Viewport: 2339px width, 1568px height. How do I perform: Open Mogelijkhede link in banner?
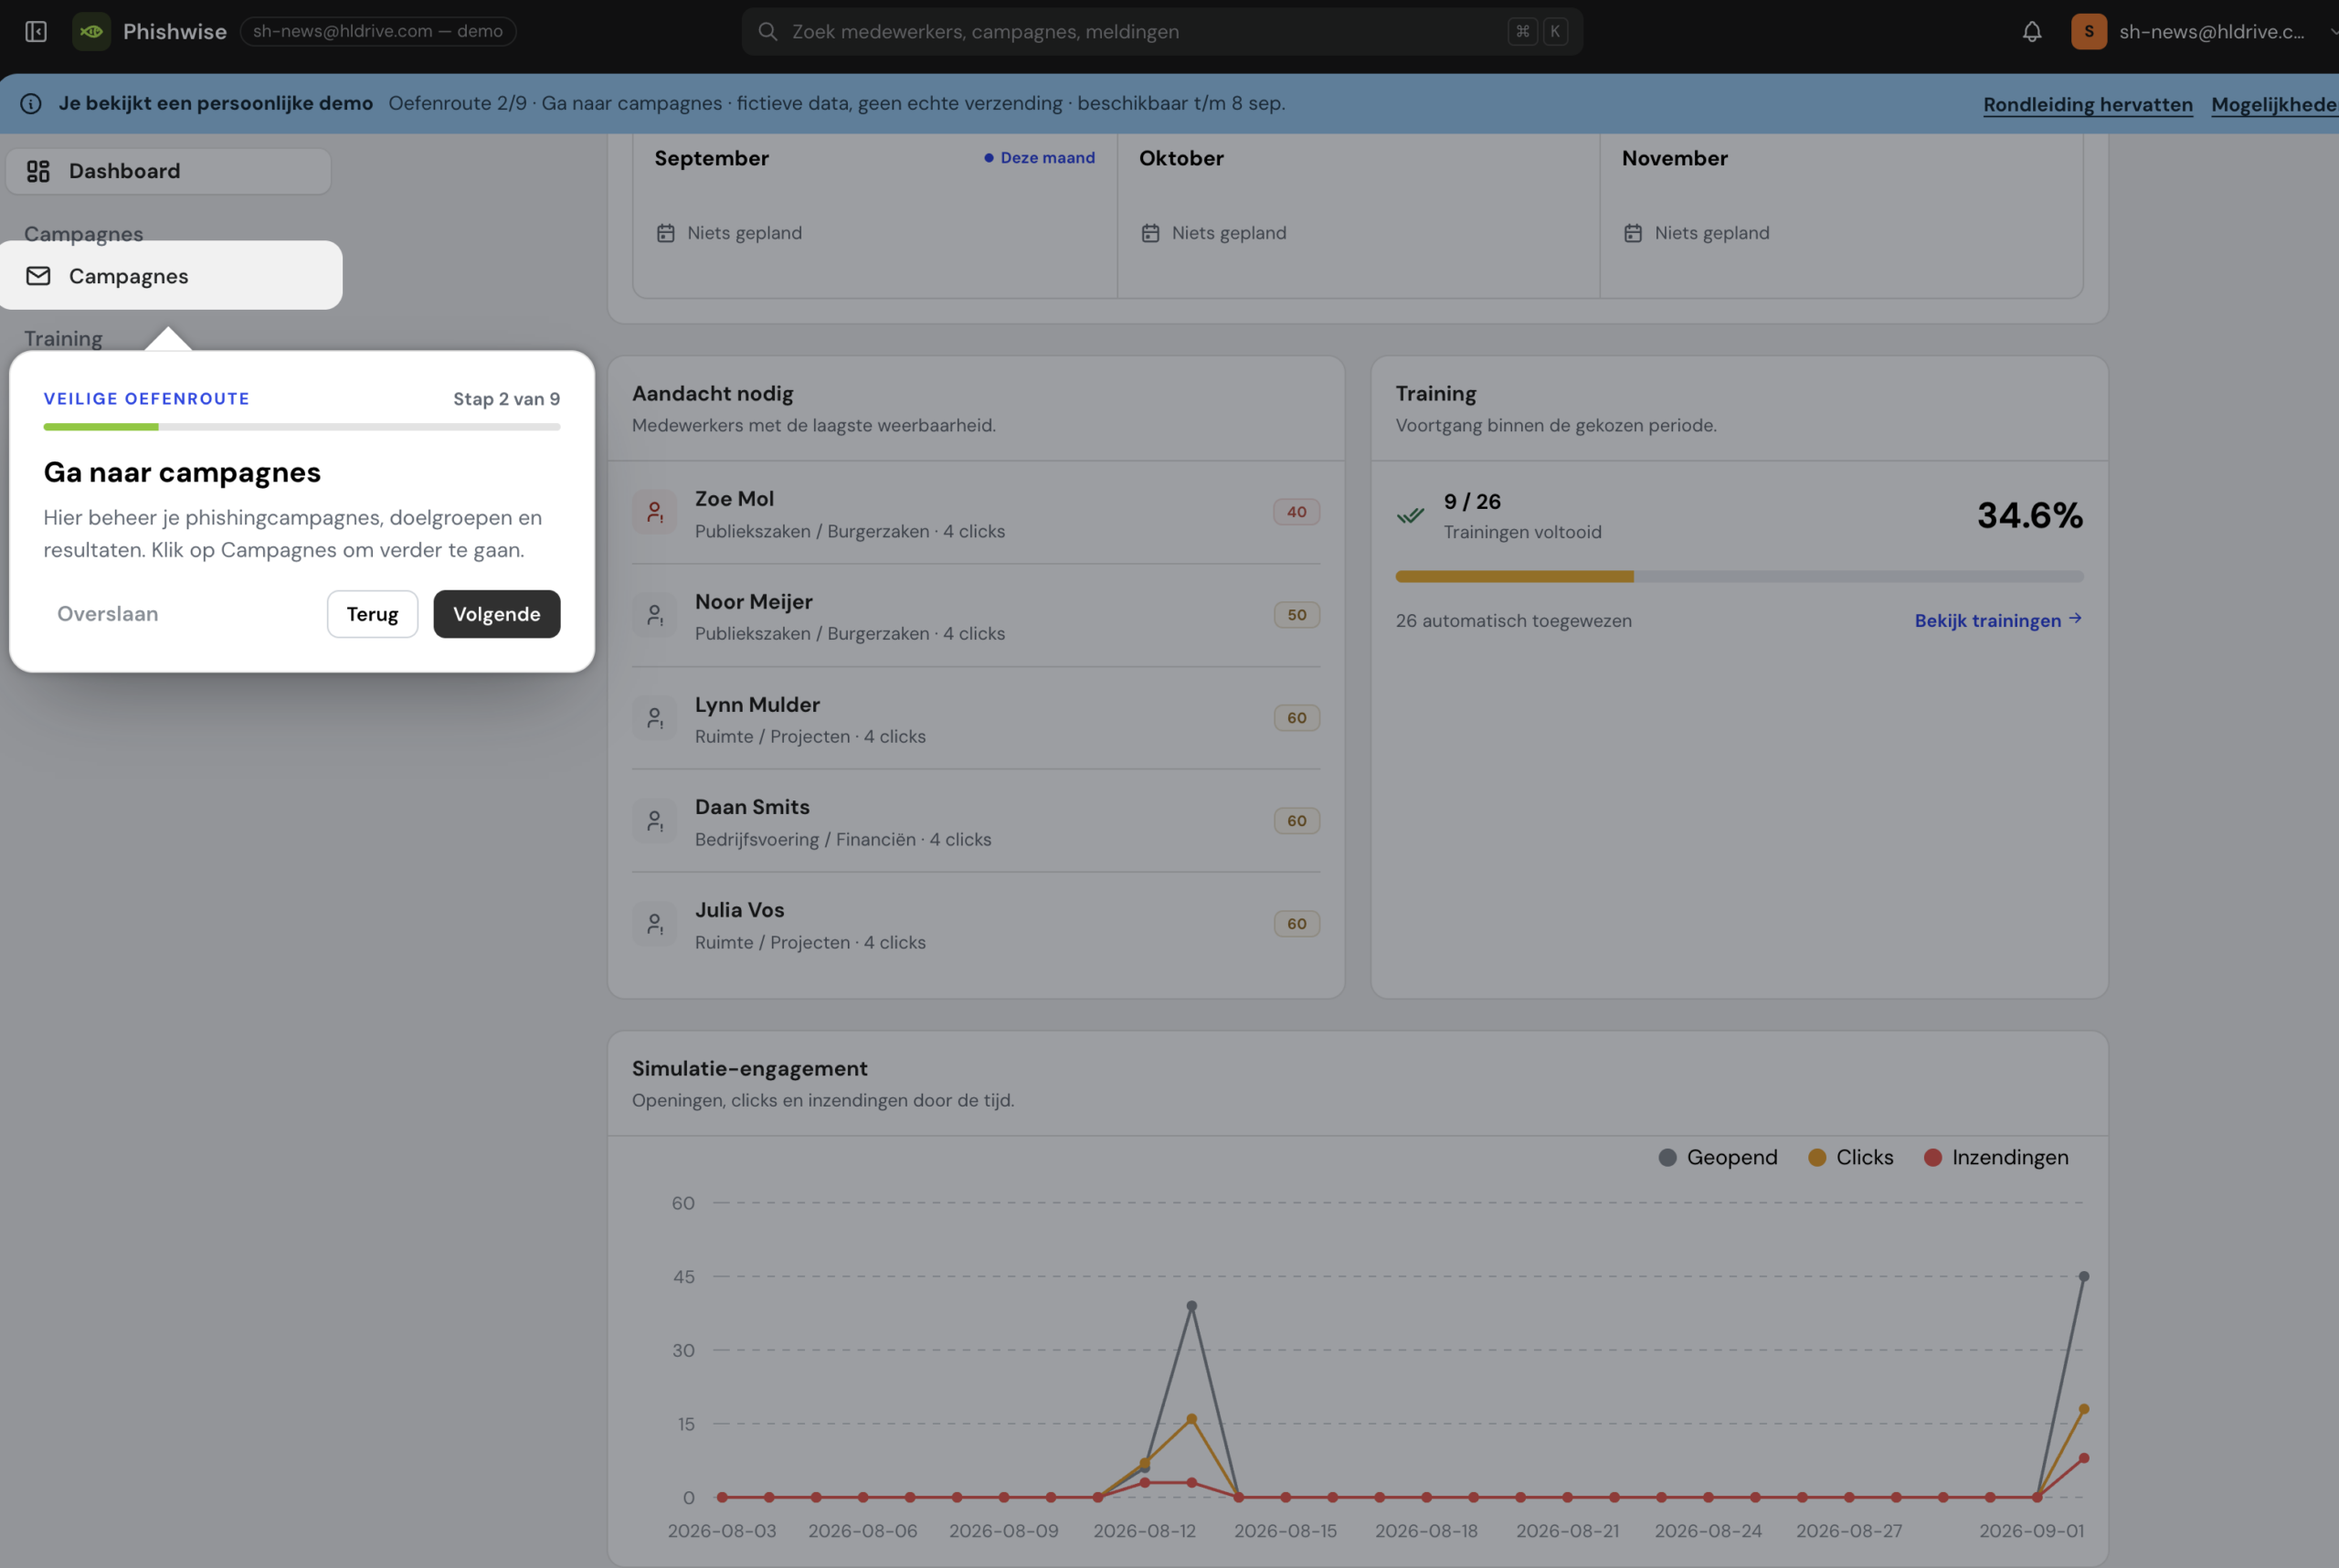point(2274,105)
